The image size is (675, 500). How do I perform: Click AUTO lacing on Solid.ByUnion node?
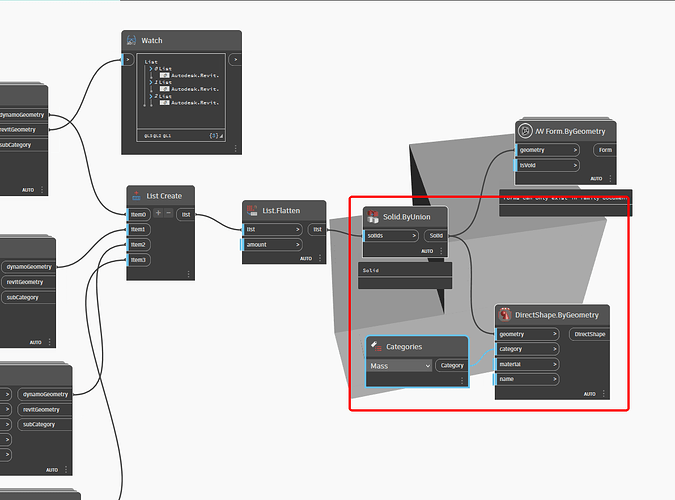(x=427, y=251)
